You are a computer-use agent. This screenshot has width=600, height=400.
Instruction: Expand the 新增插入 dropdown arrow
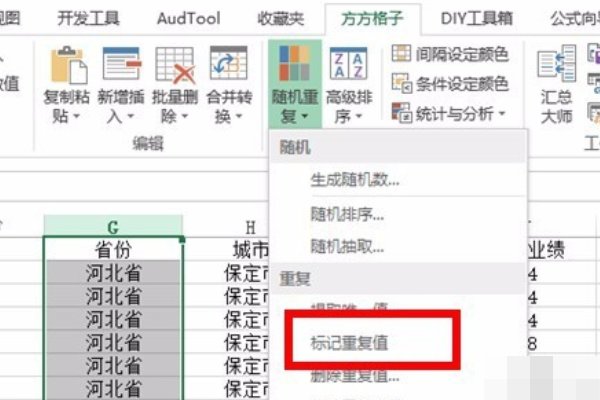click(131, 116)
